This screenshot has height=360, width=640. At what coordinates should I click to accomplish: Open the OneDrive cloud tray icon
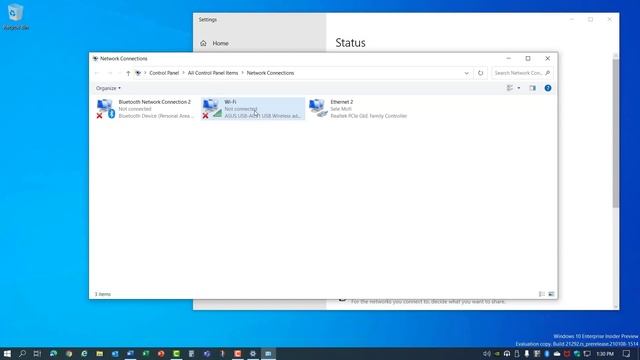pyautogui.click(x=557, y=353)
